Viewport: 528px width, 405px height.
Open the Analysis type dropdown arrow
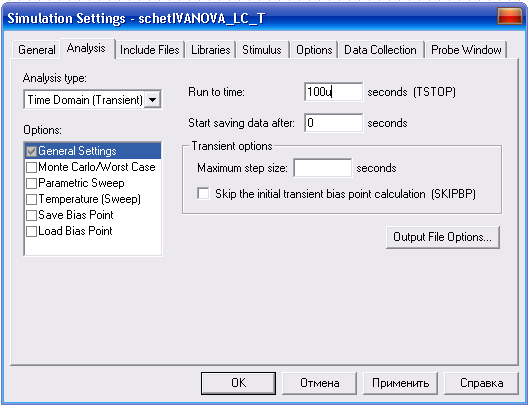(152, 100)
